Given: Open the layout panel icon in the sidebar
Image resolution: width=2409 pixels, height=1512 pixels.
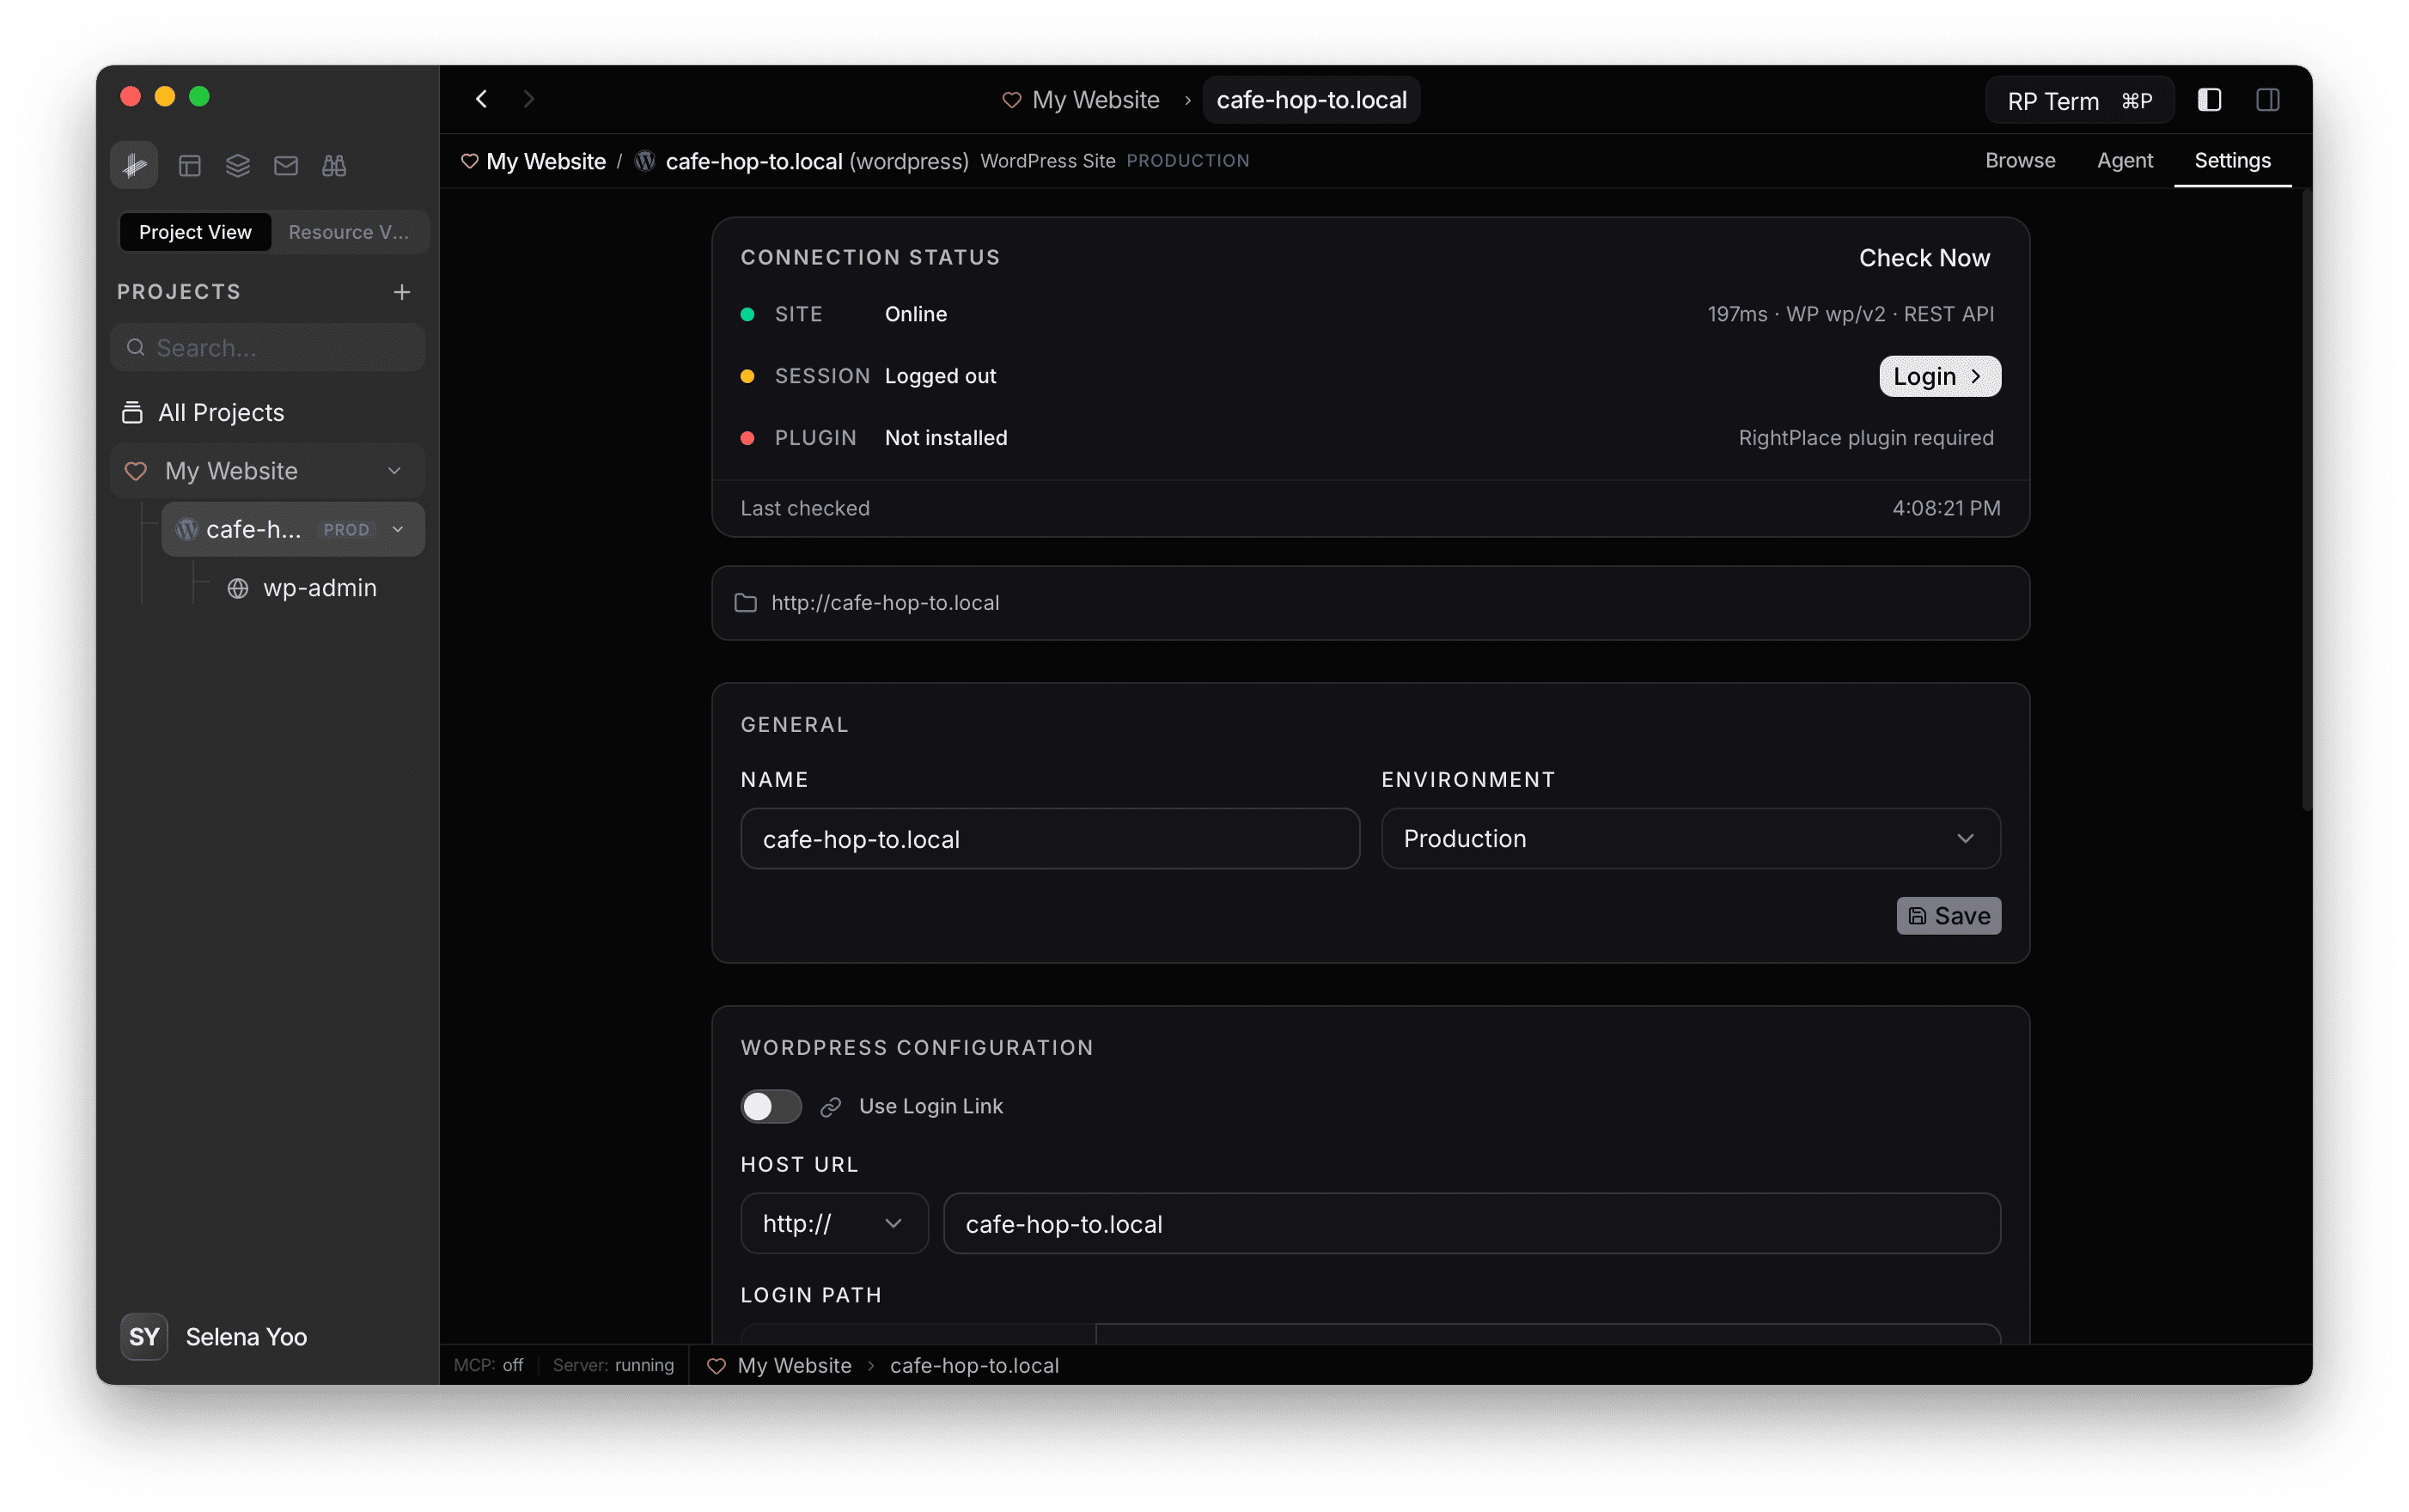Looking at the screenshot, I should click(189, 165).
